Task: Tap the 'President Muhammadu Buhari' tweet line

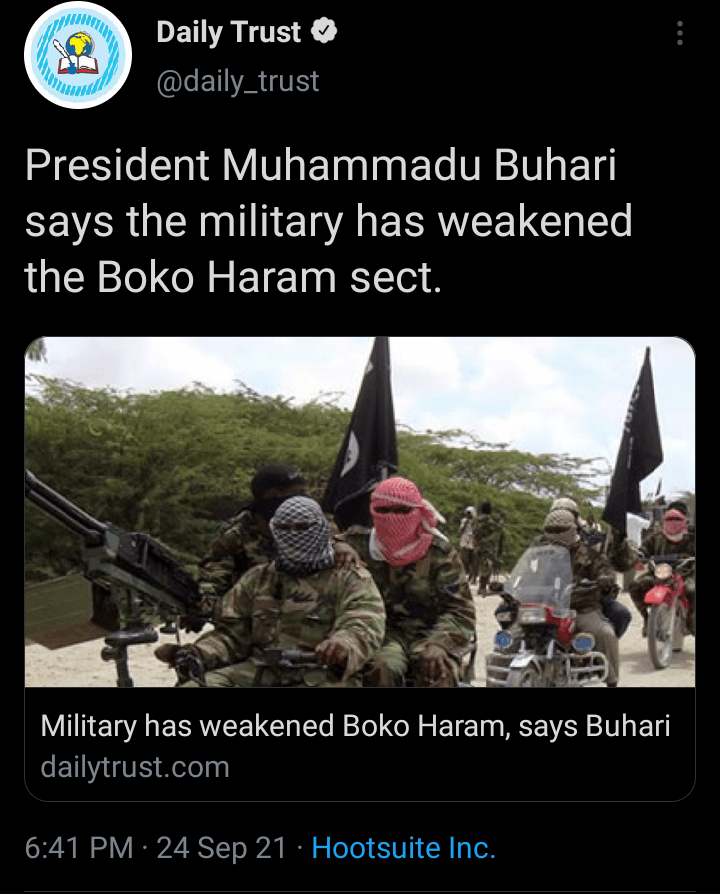Action: (321, 166)
